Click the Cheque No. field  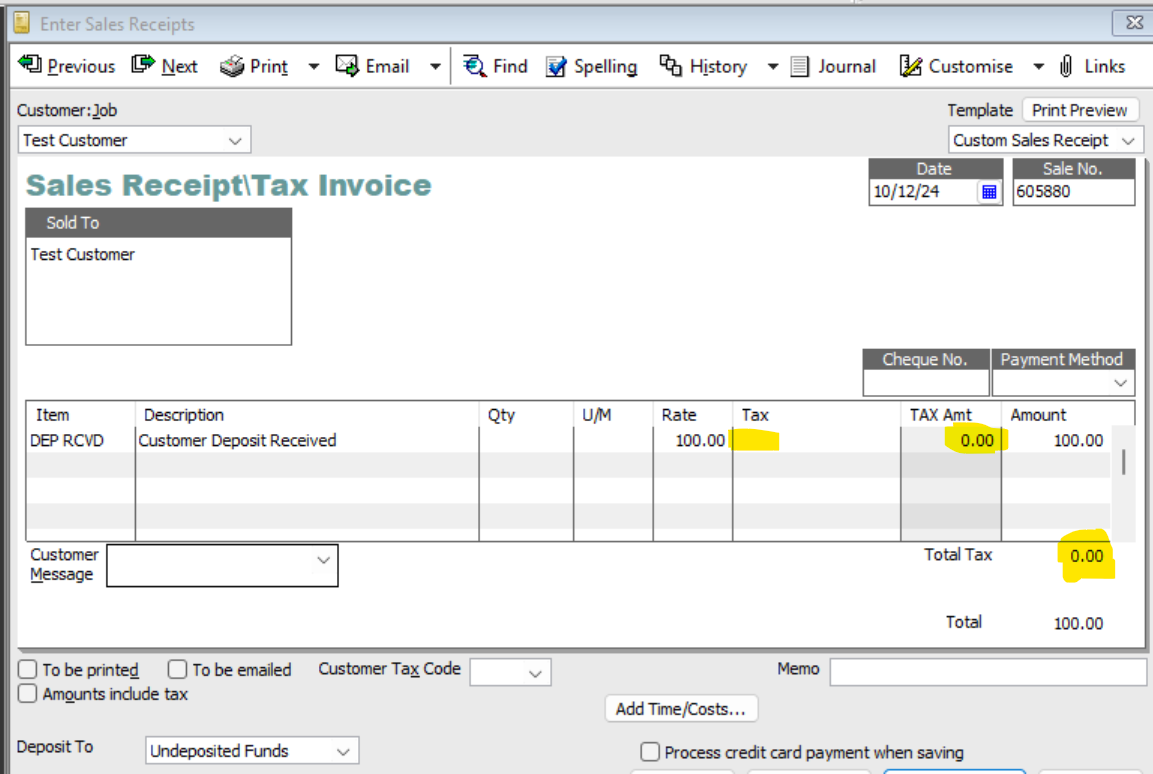[x=926, y=383]
